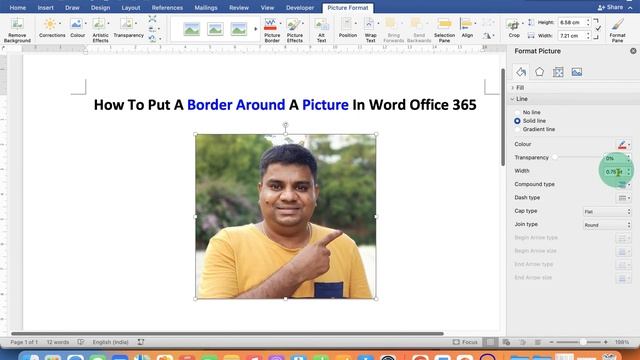Click Transparency percentage field
This screenshot has width=640, height=360.
[614, 158]
